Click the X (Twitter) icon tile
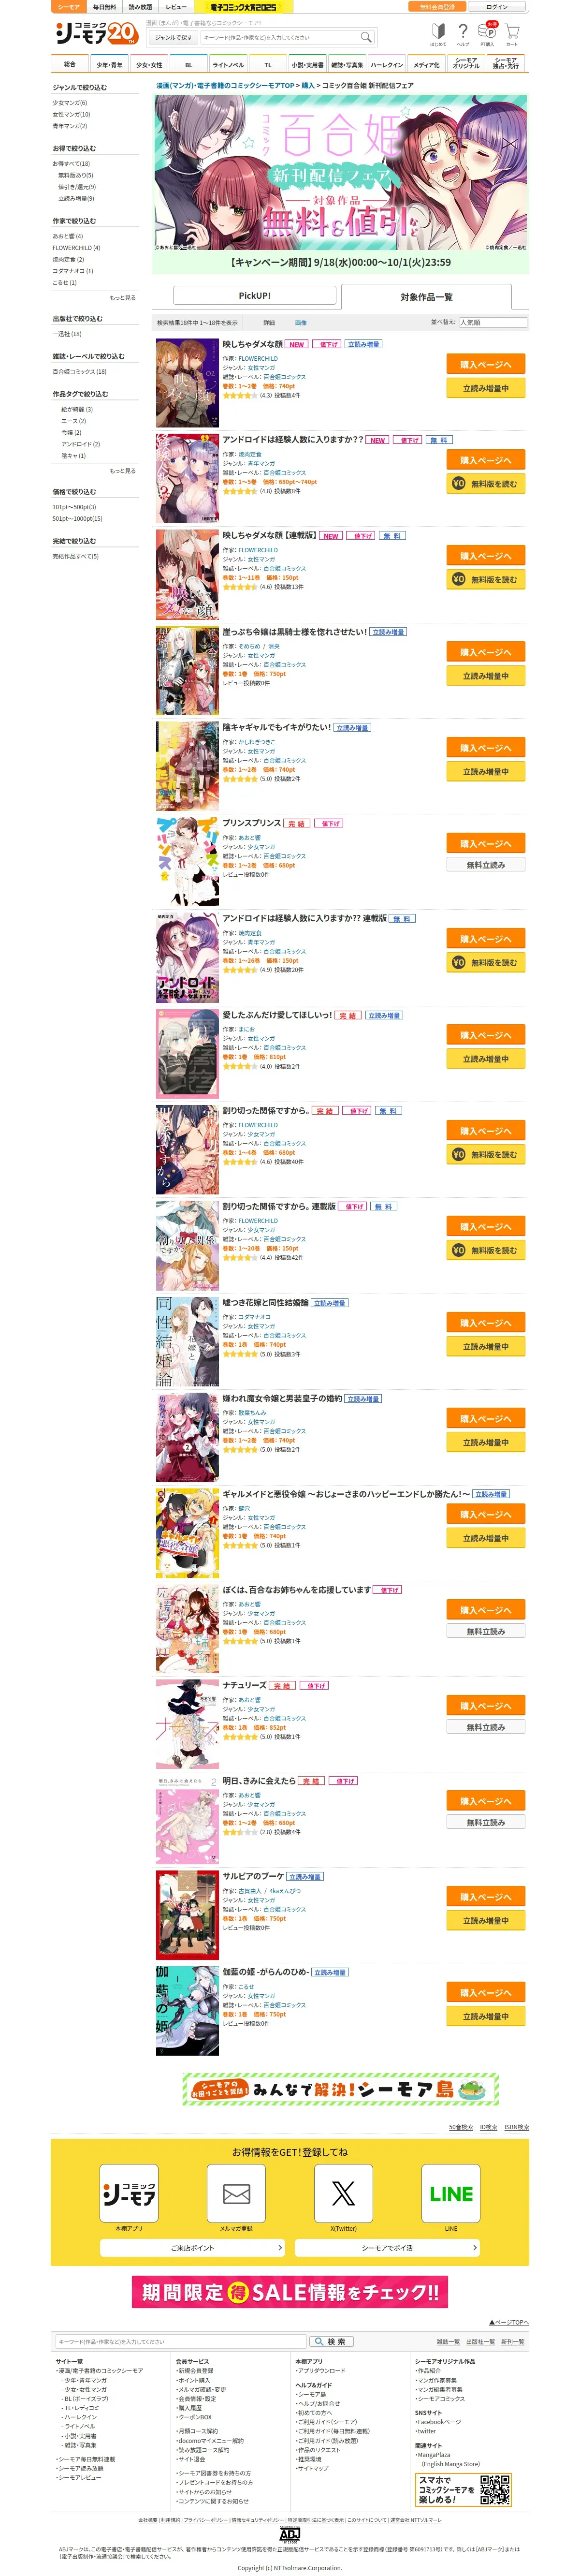The image size is (580, 2576). (343, 2194)
